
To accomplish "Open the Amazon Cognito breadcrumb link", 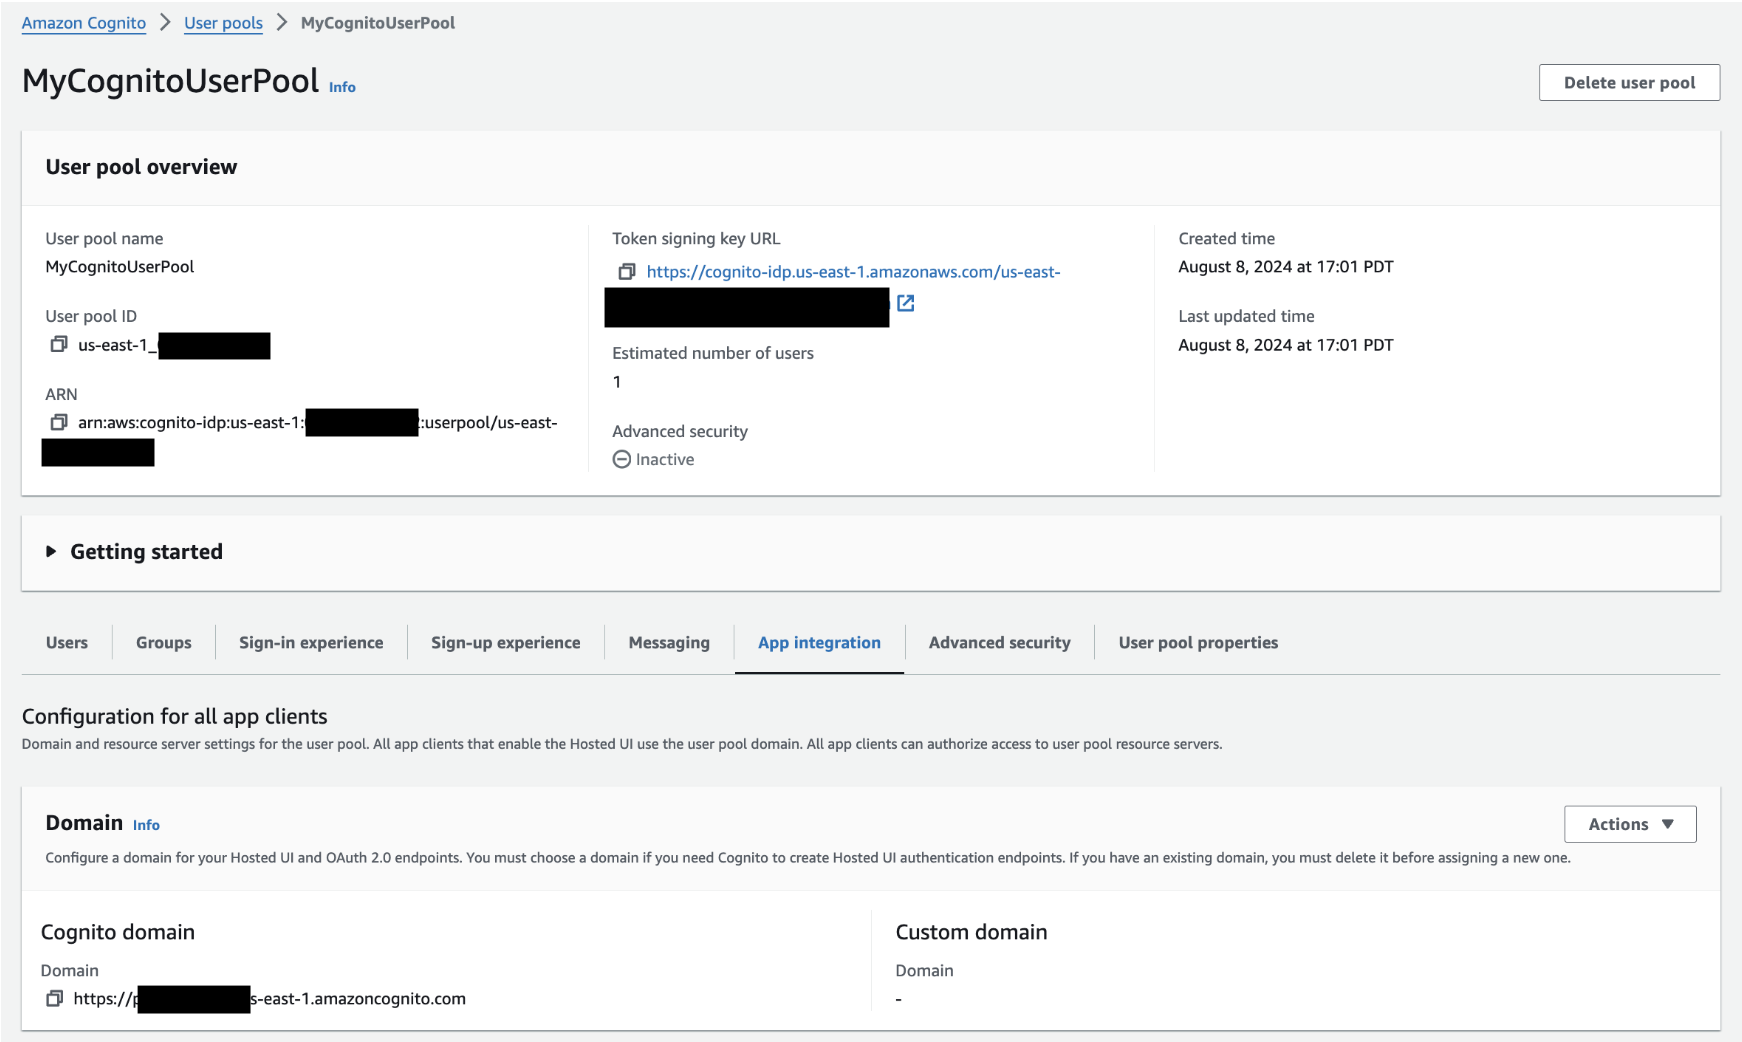I will (83, 22).
